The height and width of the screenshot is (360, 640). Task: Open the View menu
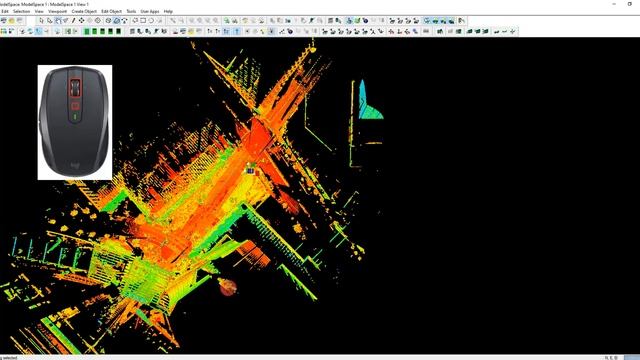click(39, 11)
